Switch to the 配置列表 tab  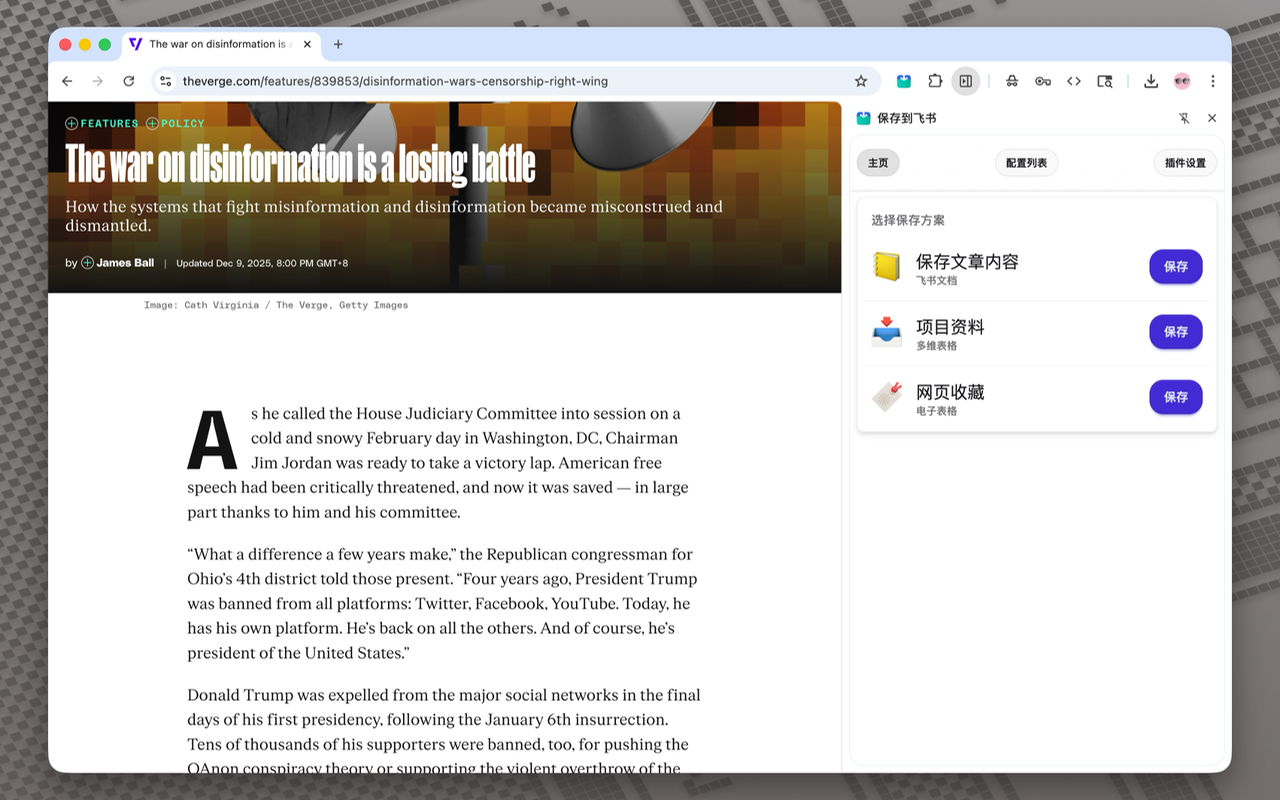(x=1026, y=162)
